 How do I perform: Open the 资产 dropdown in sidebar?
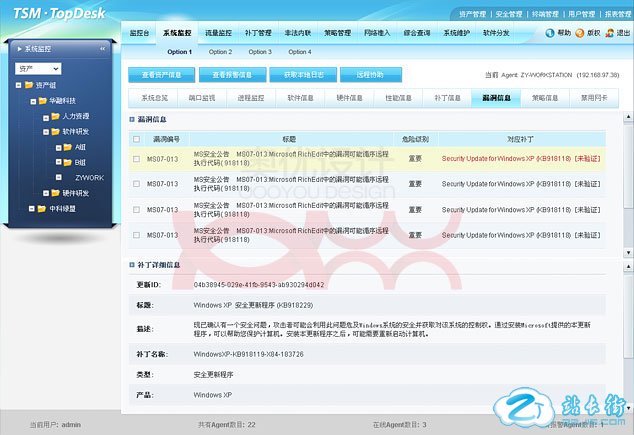[x=39, y=69]
